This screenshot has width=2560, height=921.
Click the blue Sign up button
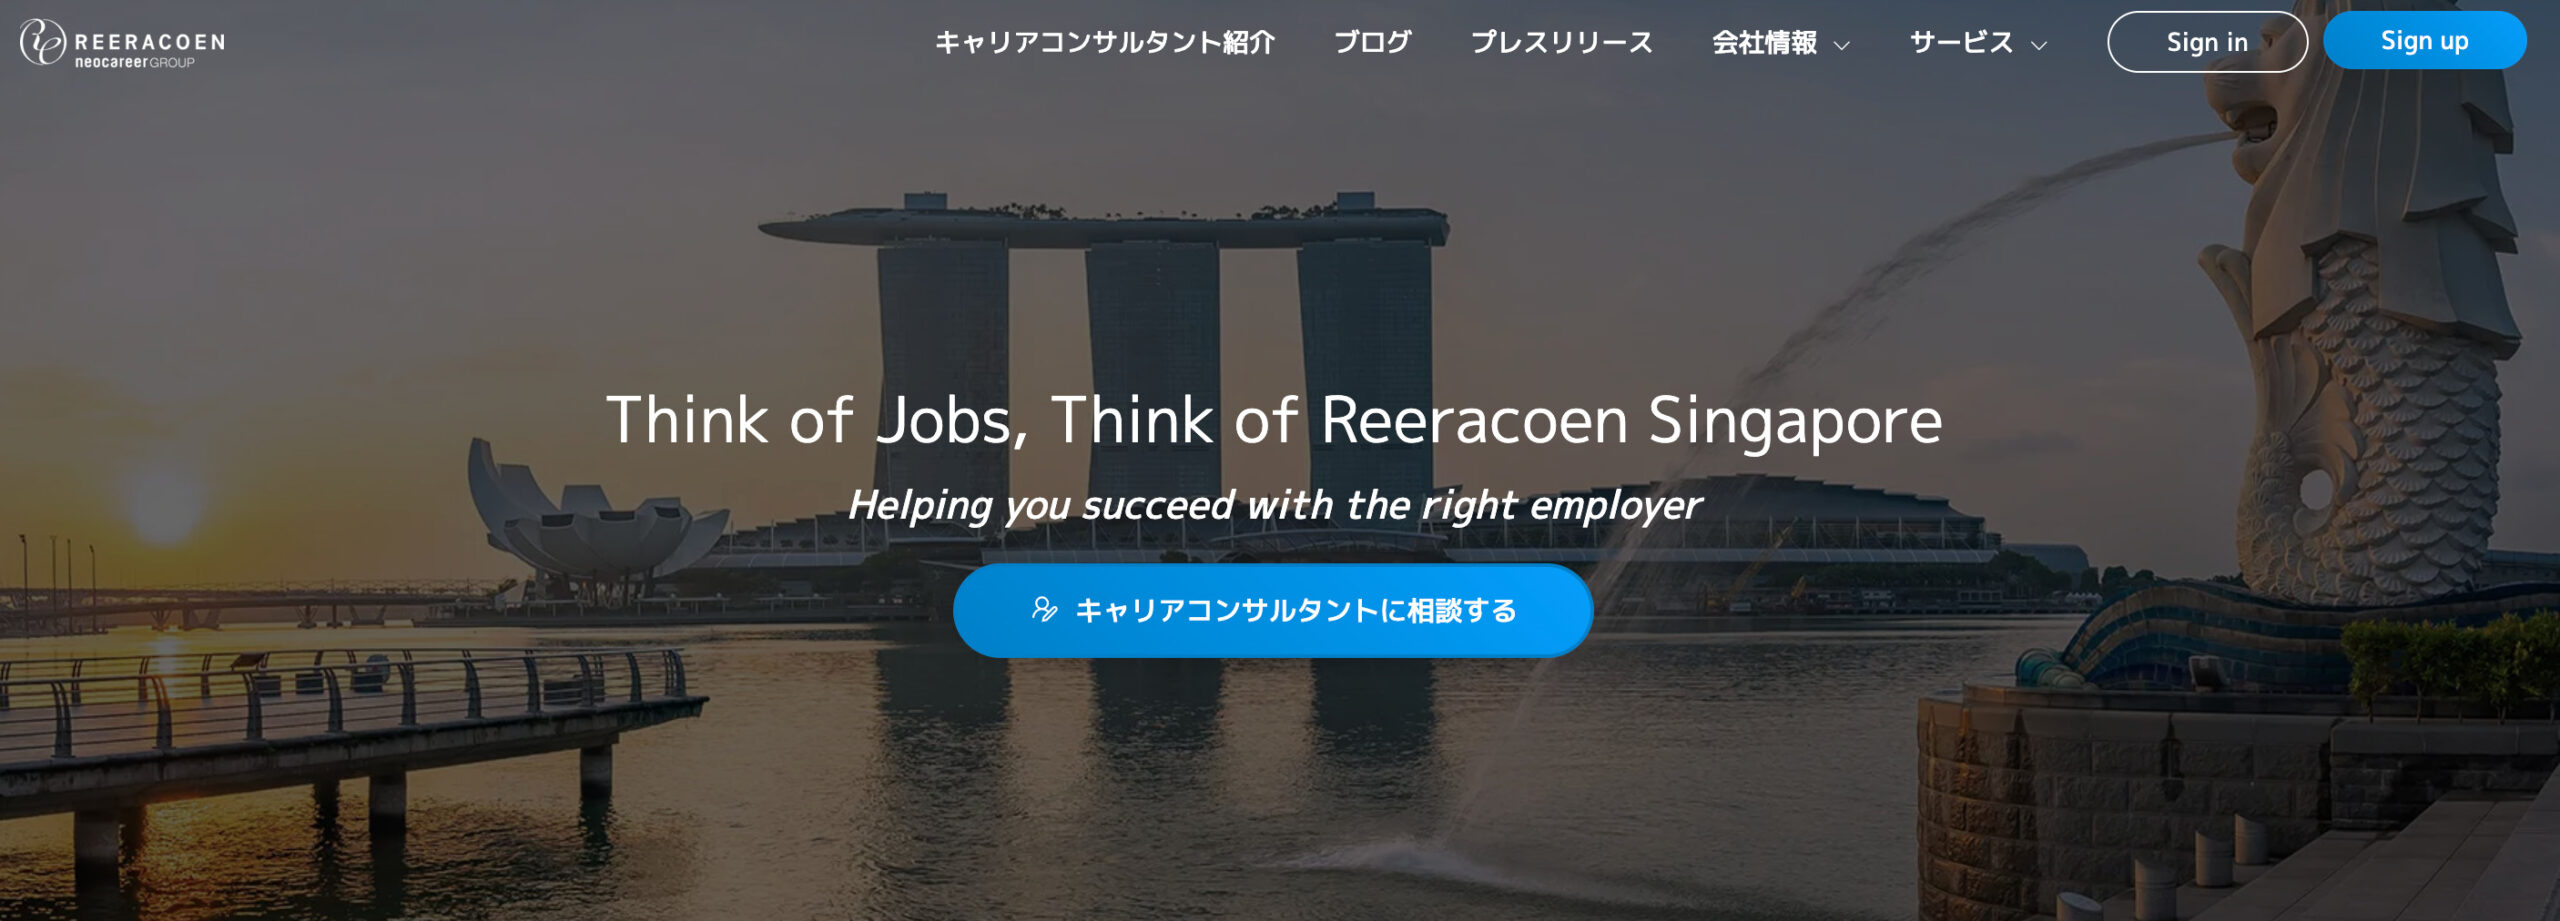tap(2425, 40)
